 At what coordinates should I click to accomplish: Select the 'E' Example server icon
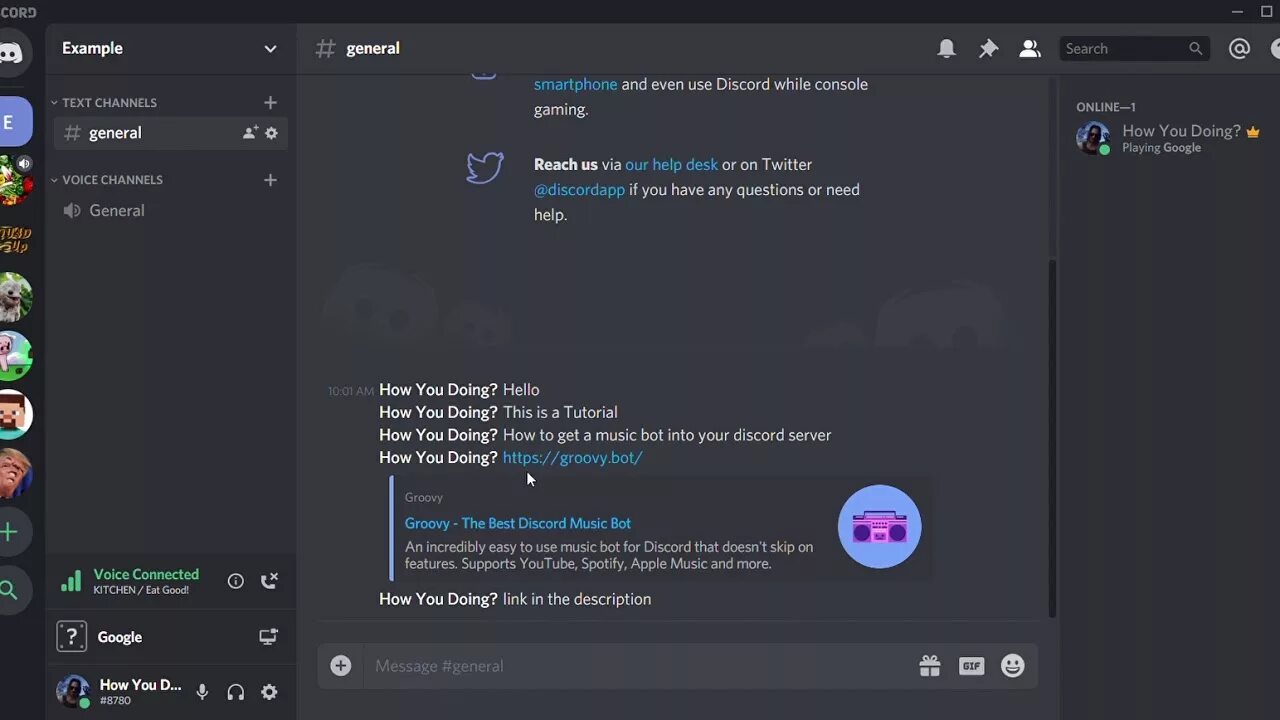pos(12,122)
